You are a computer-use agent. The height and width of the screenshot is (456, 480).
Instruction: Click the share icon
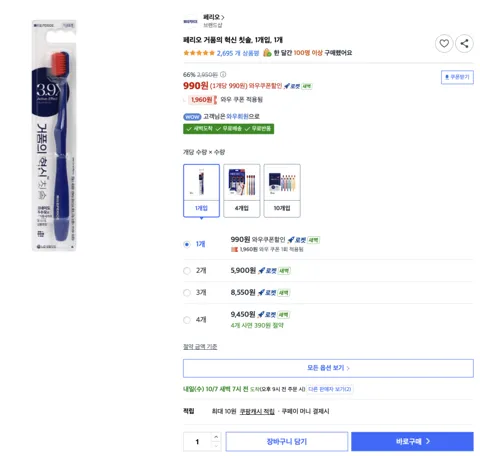coord(464,43)
